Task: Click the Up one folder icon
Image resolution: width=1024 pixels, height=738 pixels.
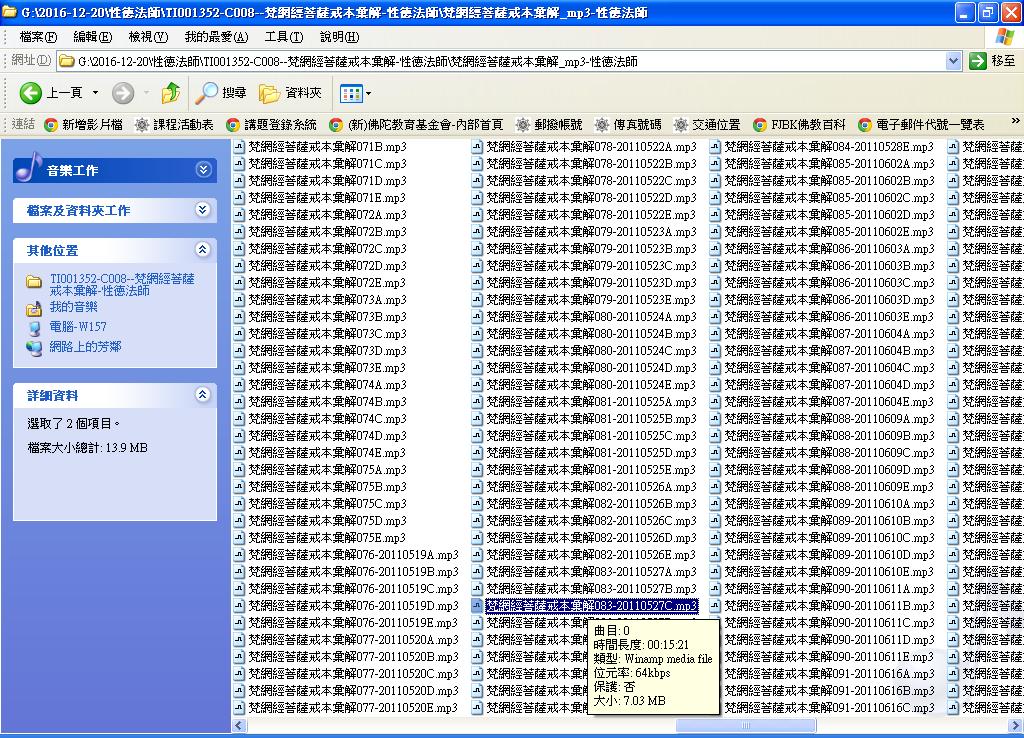Action: (x=171, y=93)
